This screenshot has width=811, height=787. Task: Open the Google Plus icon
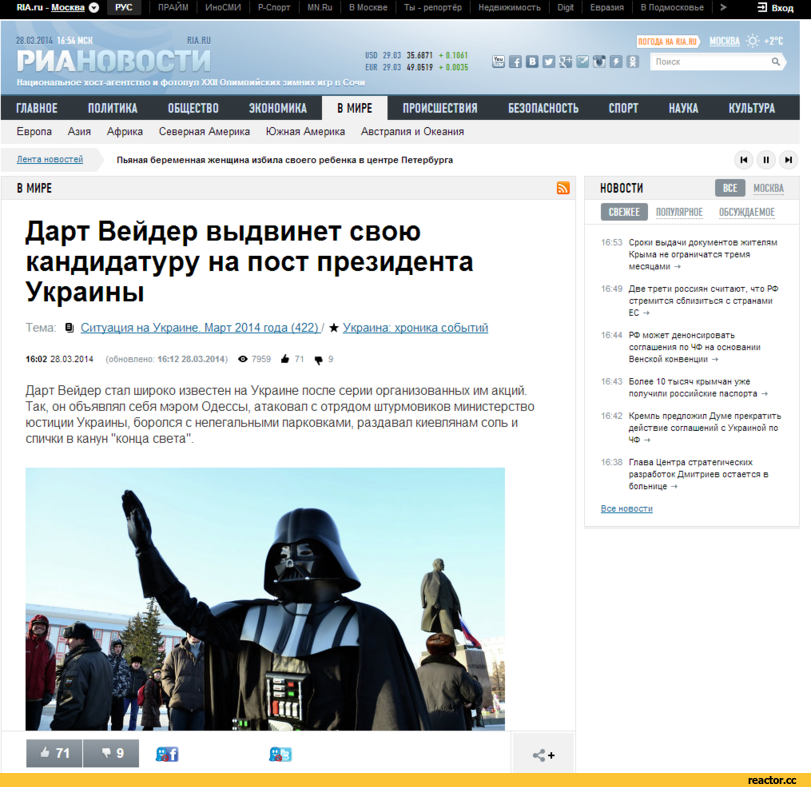(565, 62)
